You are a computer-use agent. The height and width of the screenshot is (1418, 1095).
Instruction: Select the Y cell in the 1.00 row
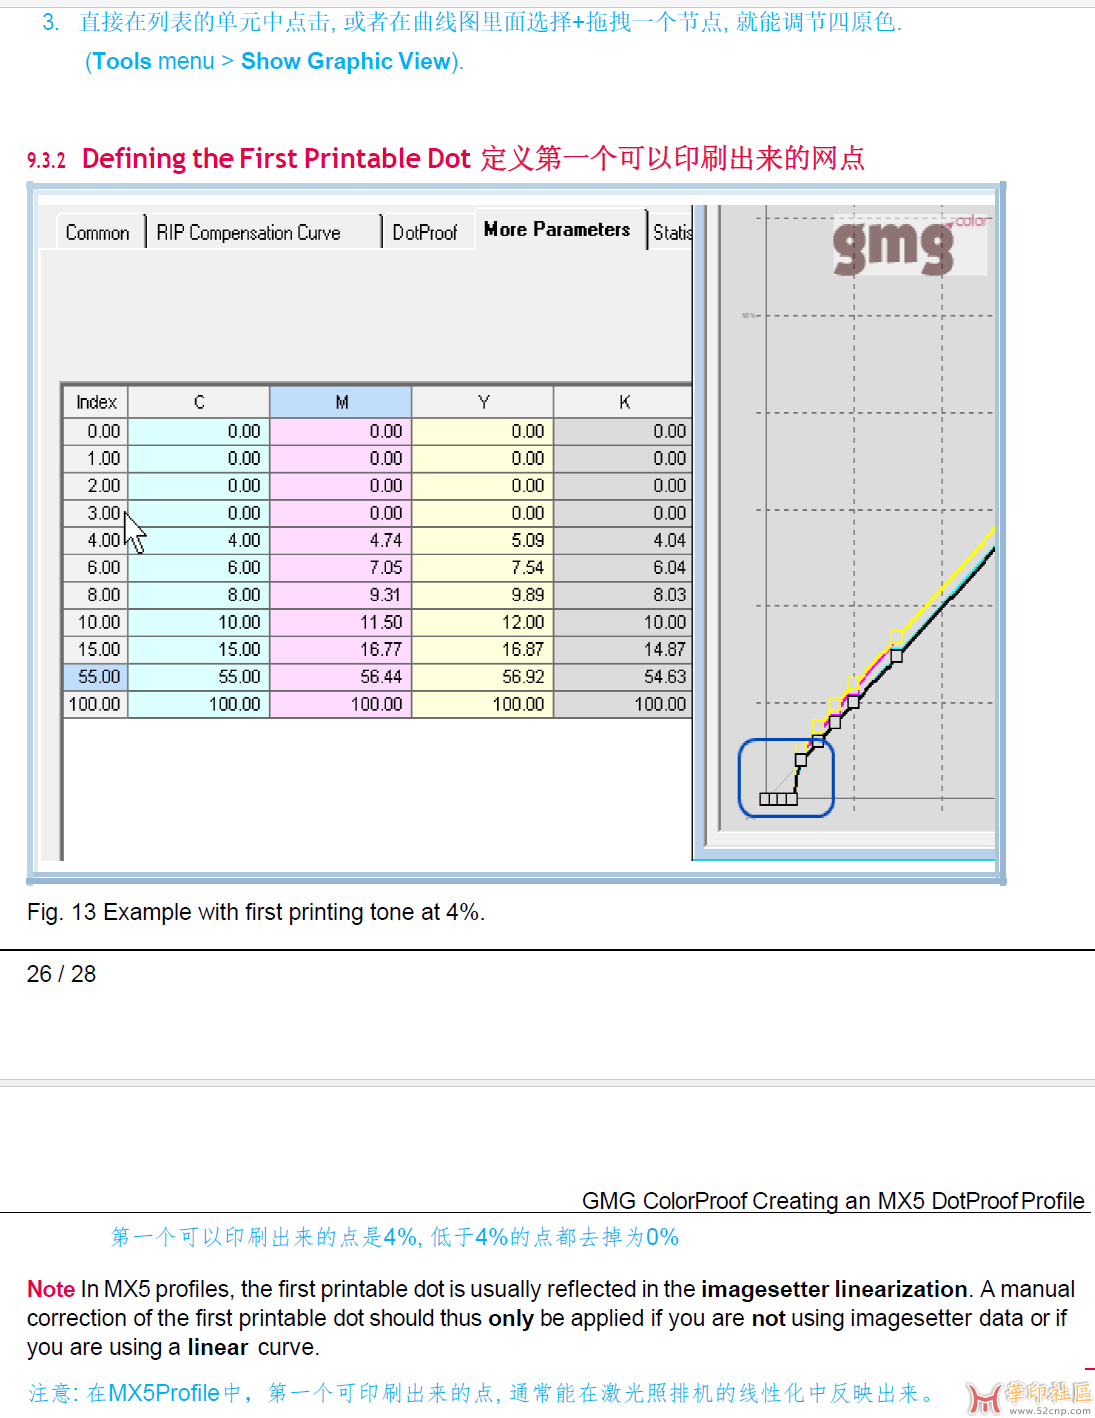tap(483, 458)
